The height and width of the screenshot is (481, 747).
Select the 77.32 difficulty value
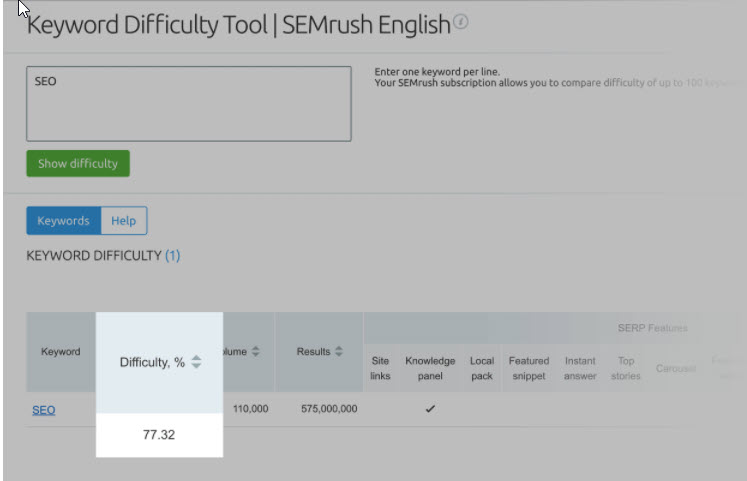[159, 435]
